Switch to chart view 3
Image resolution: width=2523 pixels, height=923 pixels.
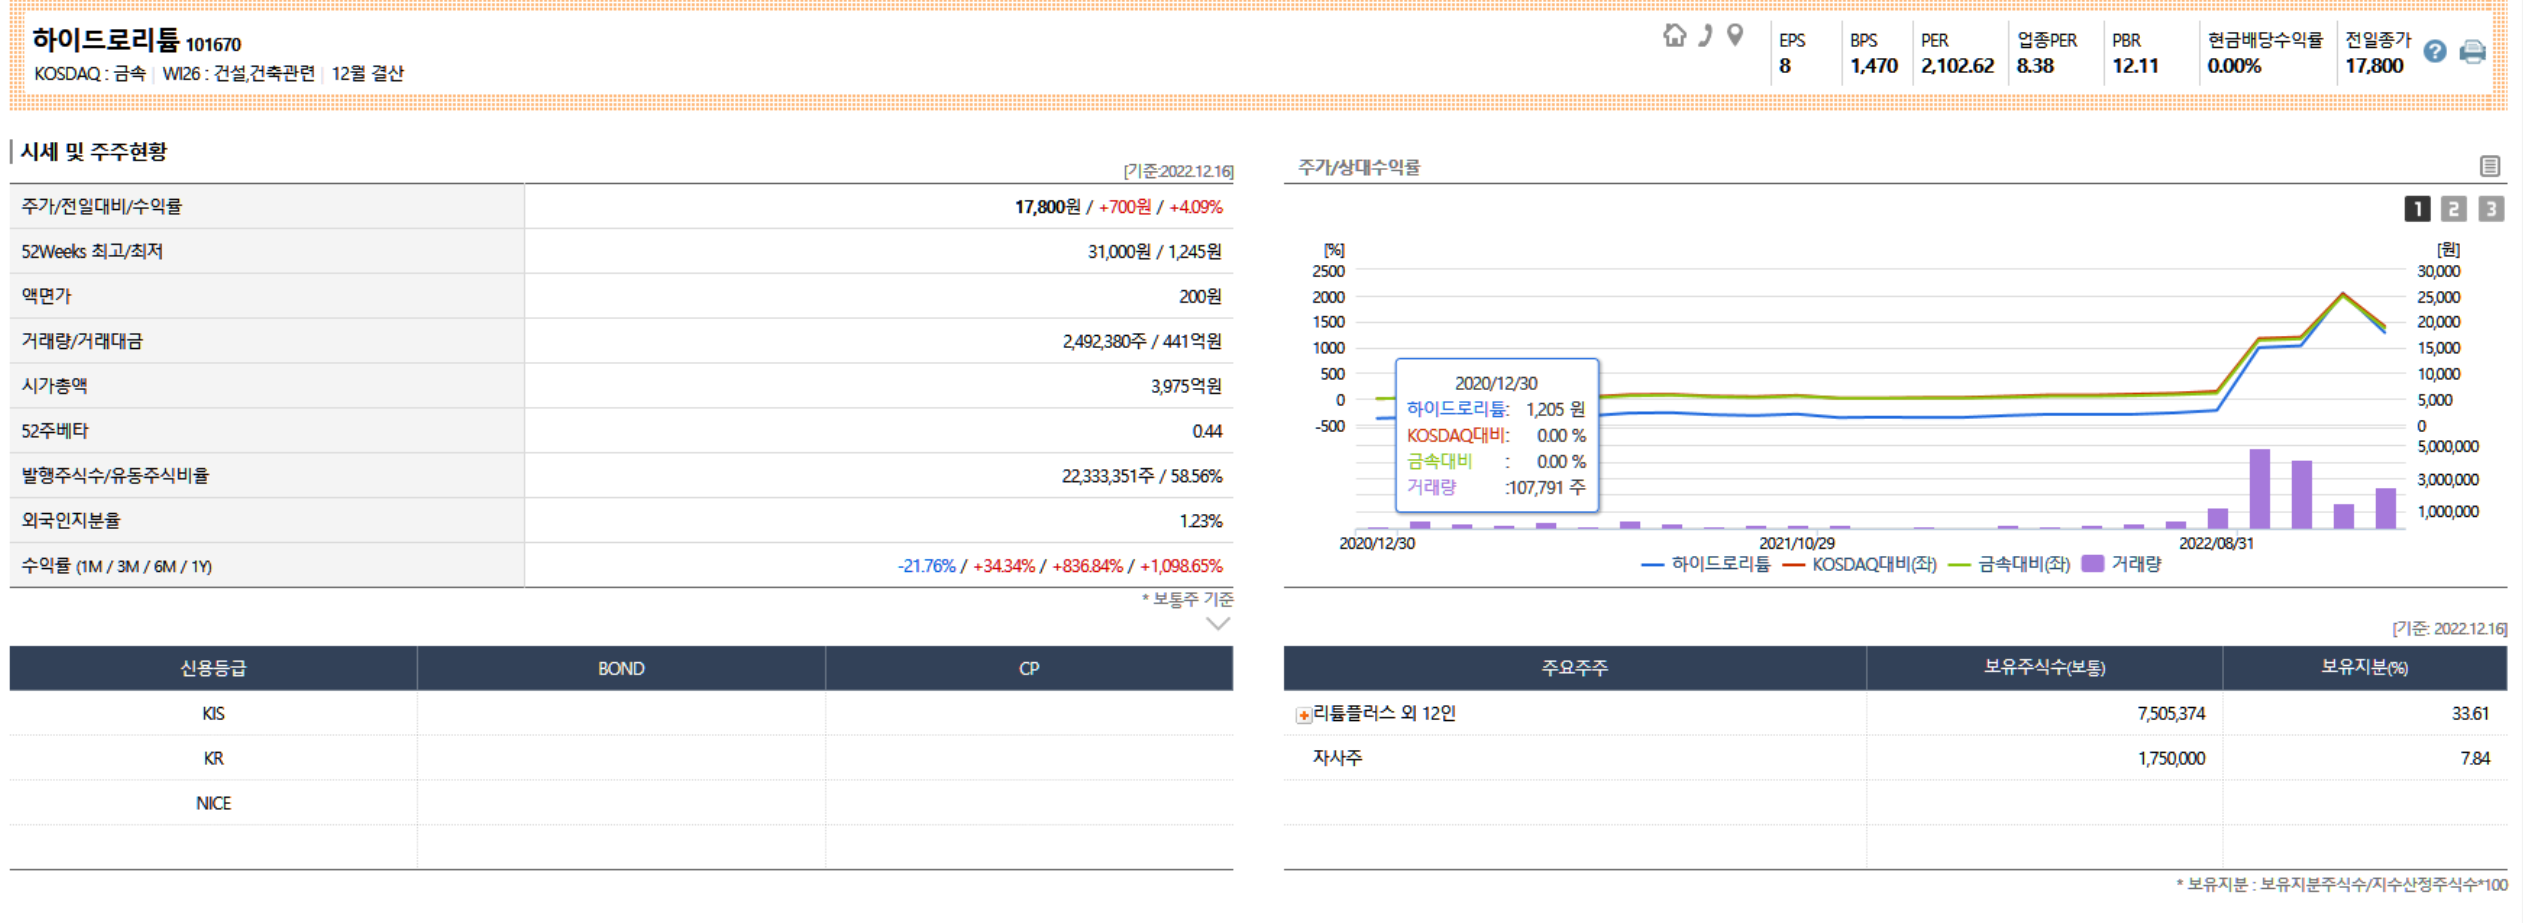[2491, 208]
